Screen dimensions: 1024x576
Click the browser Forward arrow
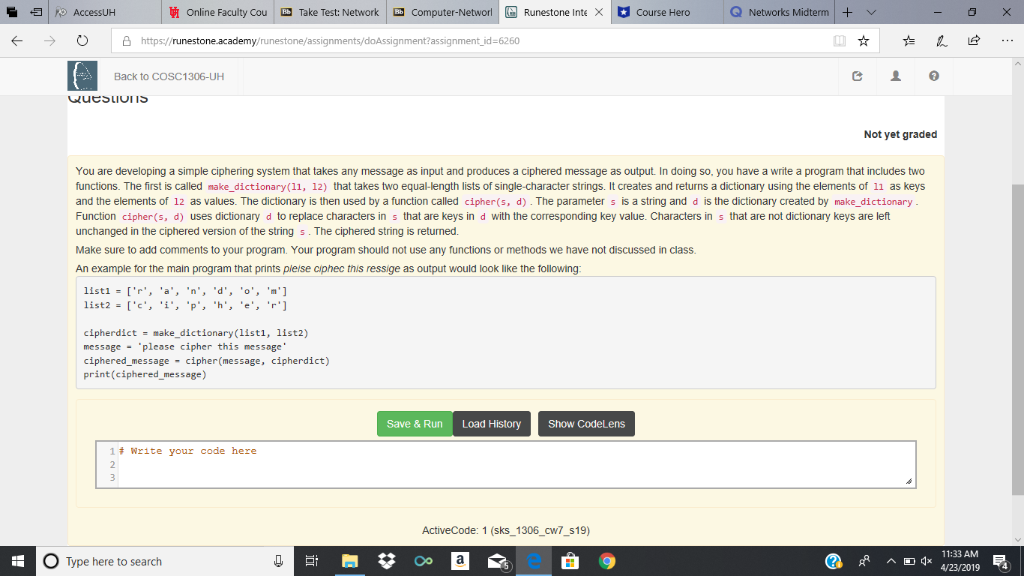[50, 40]
